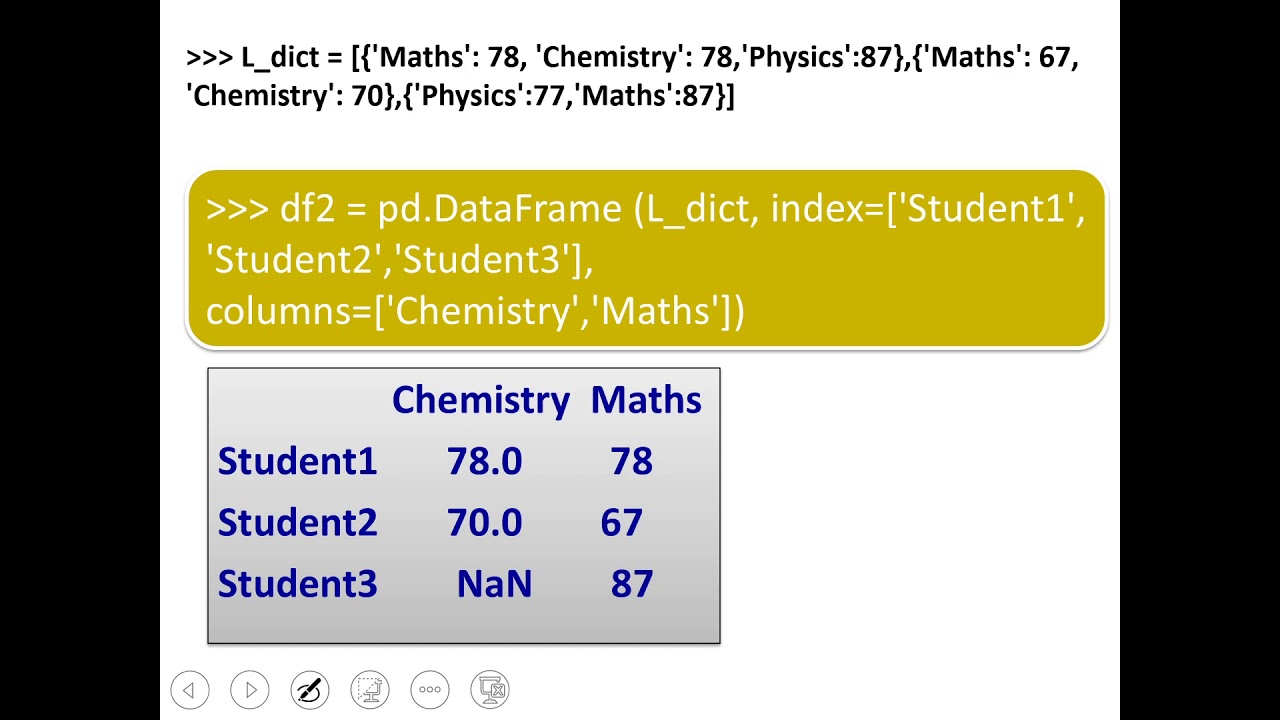Go to the previous slide
The height and width of the screenshot is (720, 1280).
click(x=190, y=689)
